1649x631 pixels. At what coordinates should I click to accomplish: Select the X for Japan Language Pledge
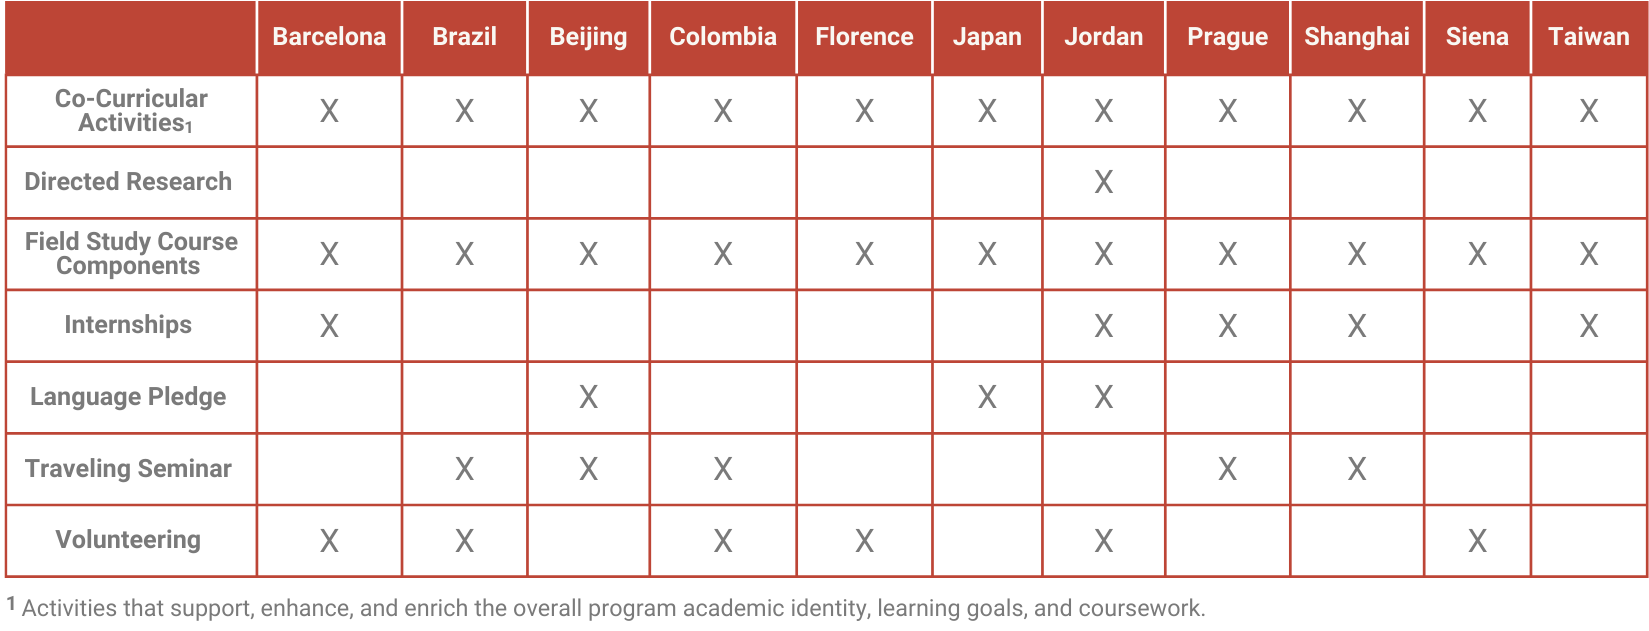click(987, 398)
